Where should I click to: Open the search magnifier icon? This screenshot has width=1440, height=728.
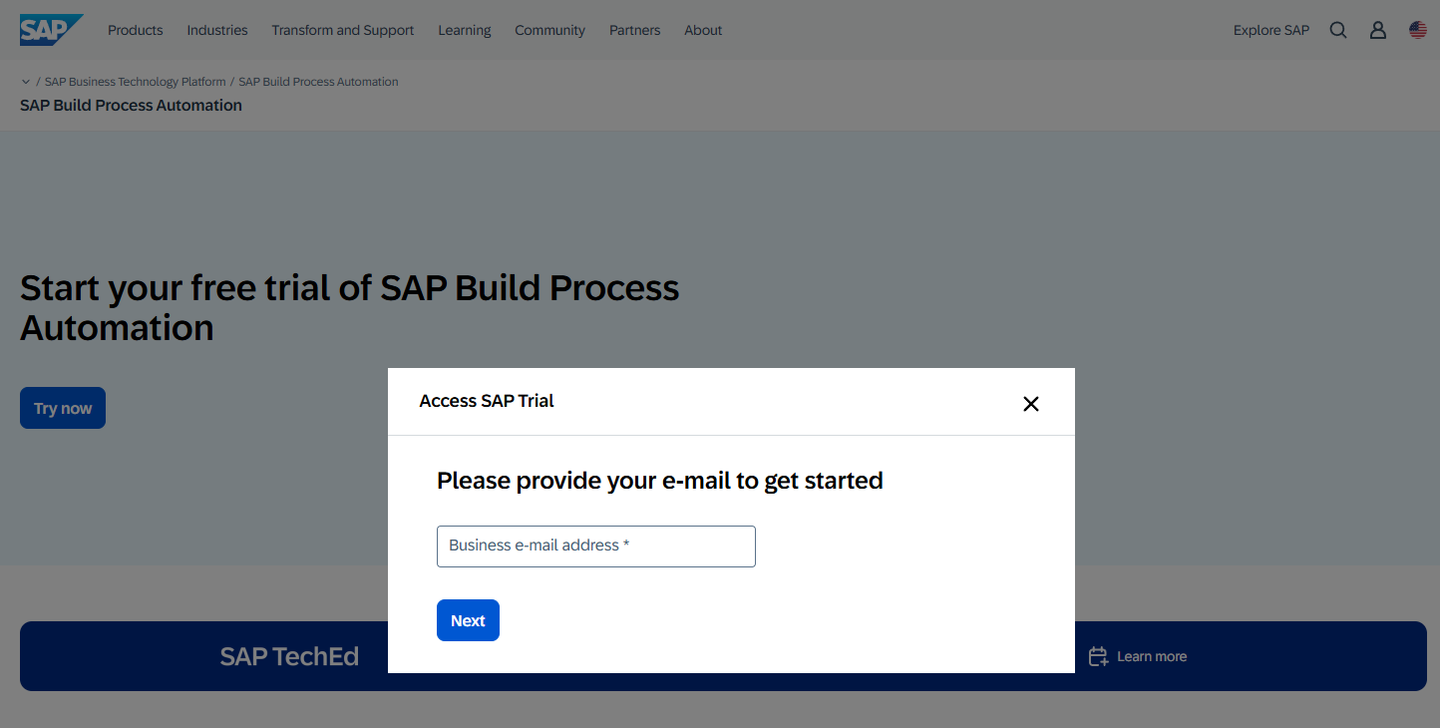tap(1338, 30)
